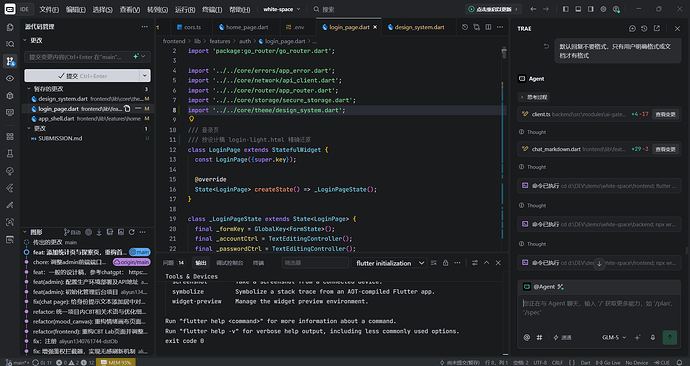Open the flutter initialization output dropdown
Viewport: 690px width, 366px height.
click(389, 263)
